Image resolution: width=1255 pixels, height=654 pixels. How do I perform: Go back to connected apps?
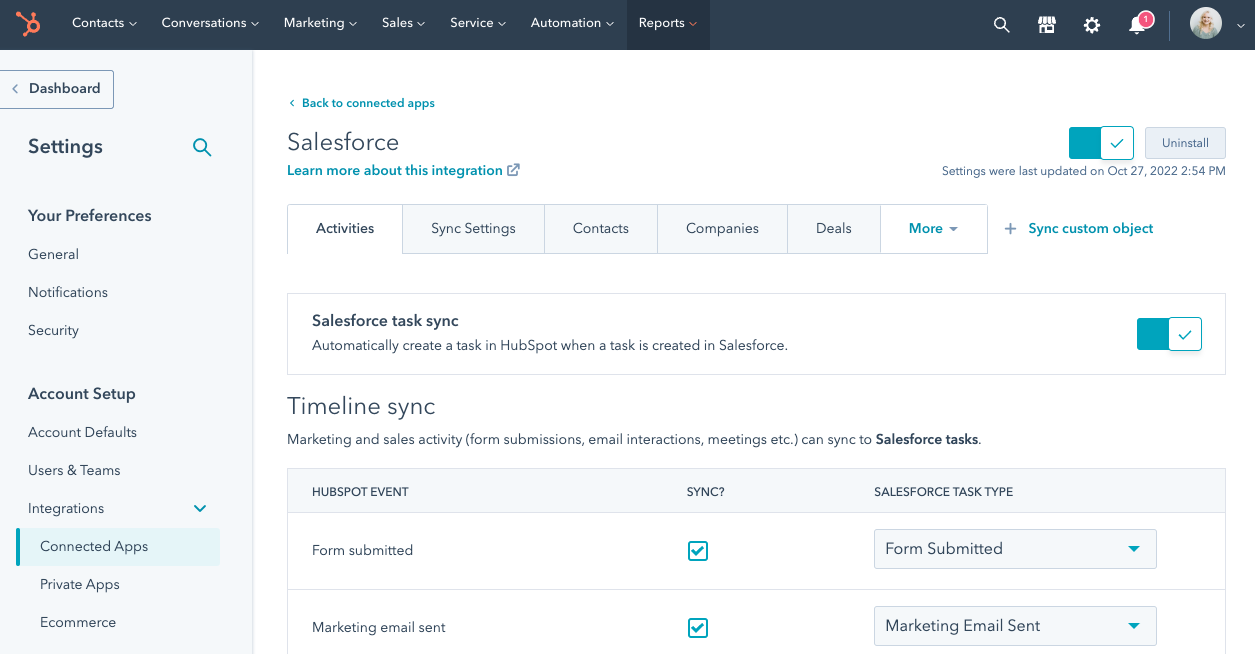(x=367, y=103)
